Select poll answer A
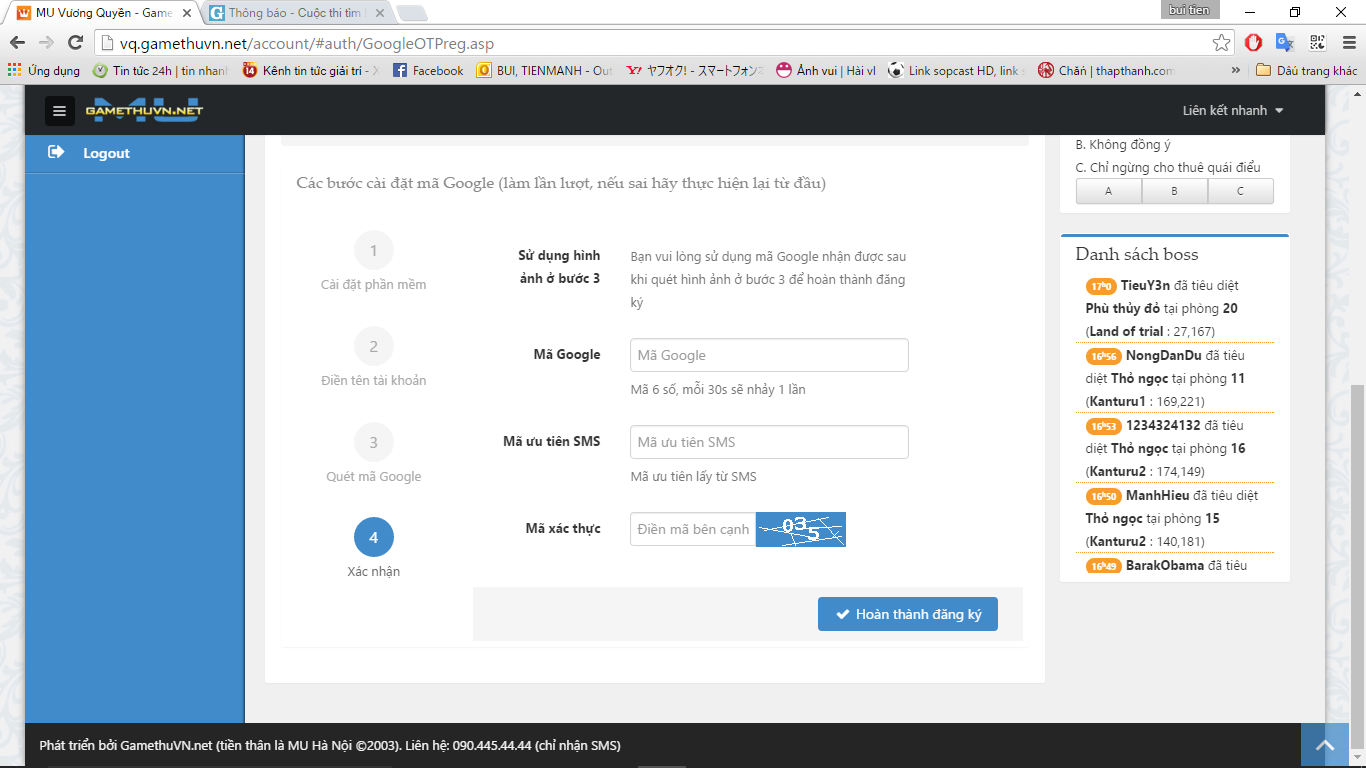The height and width of the screenshot is (768, 1366). [1108, 191]
